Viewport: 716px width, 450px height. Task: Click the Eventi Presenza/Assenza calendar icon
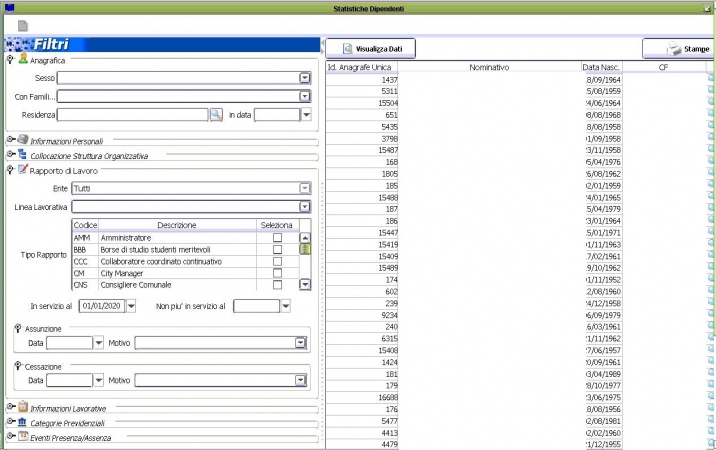(23, 436)
